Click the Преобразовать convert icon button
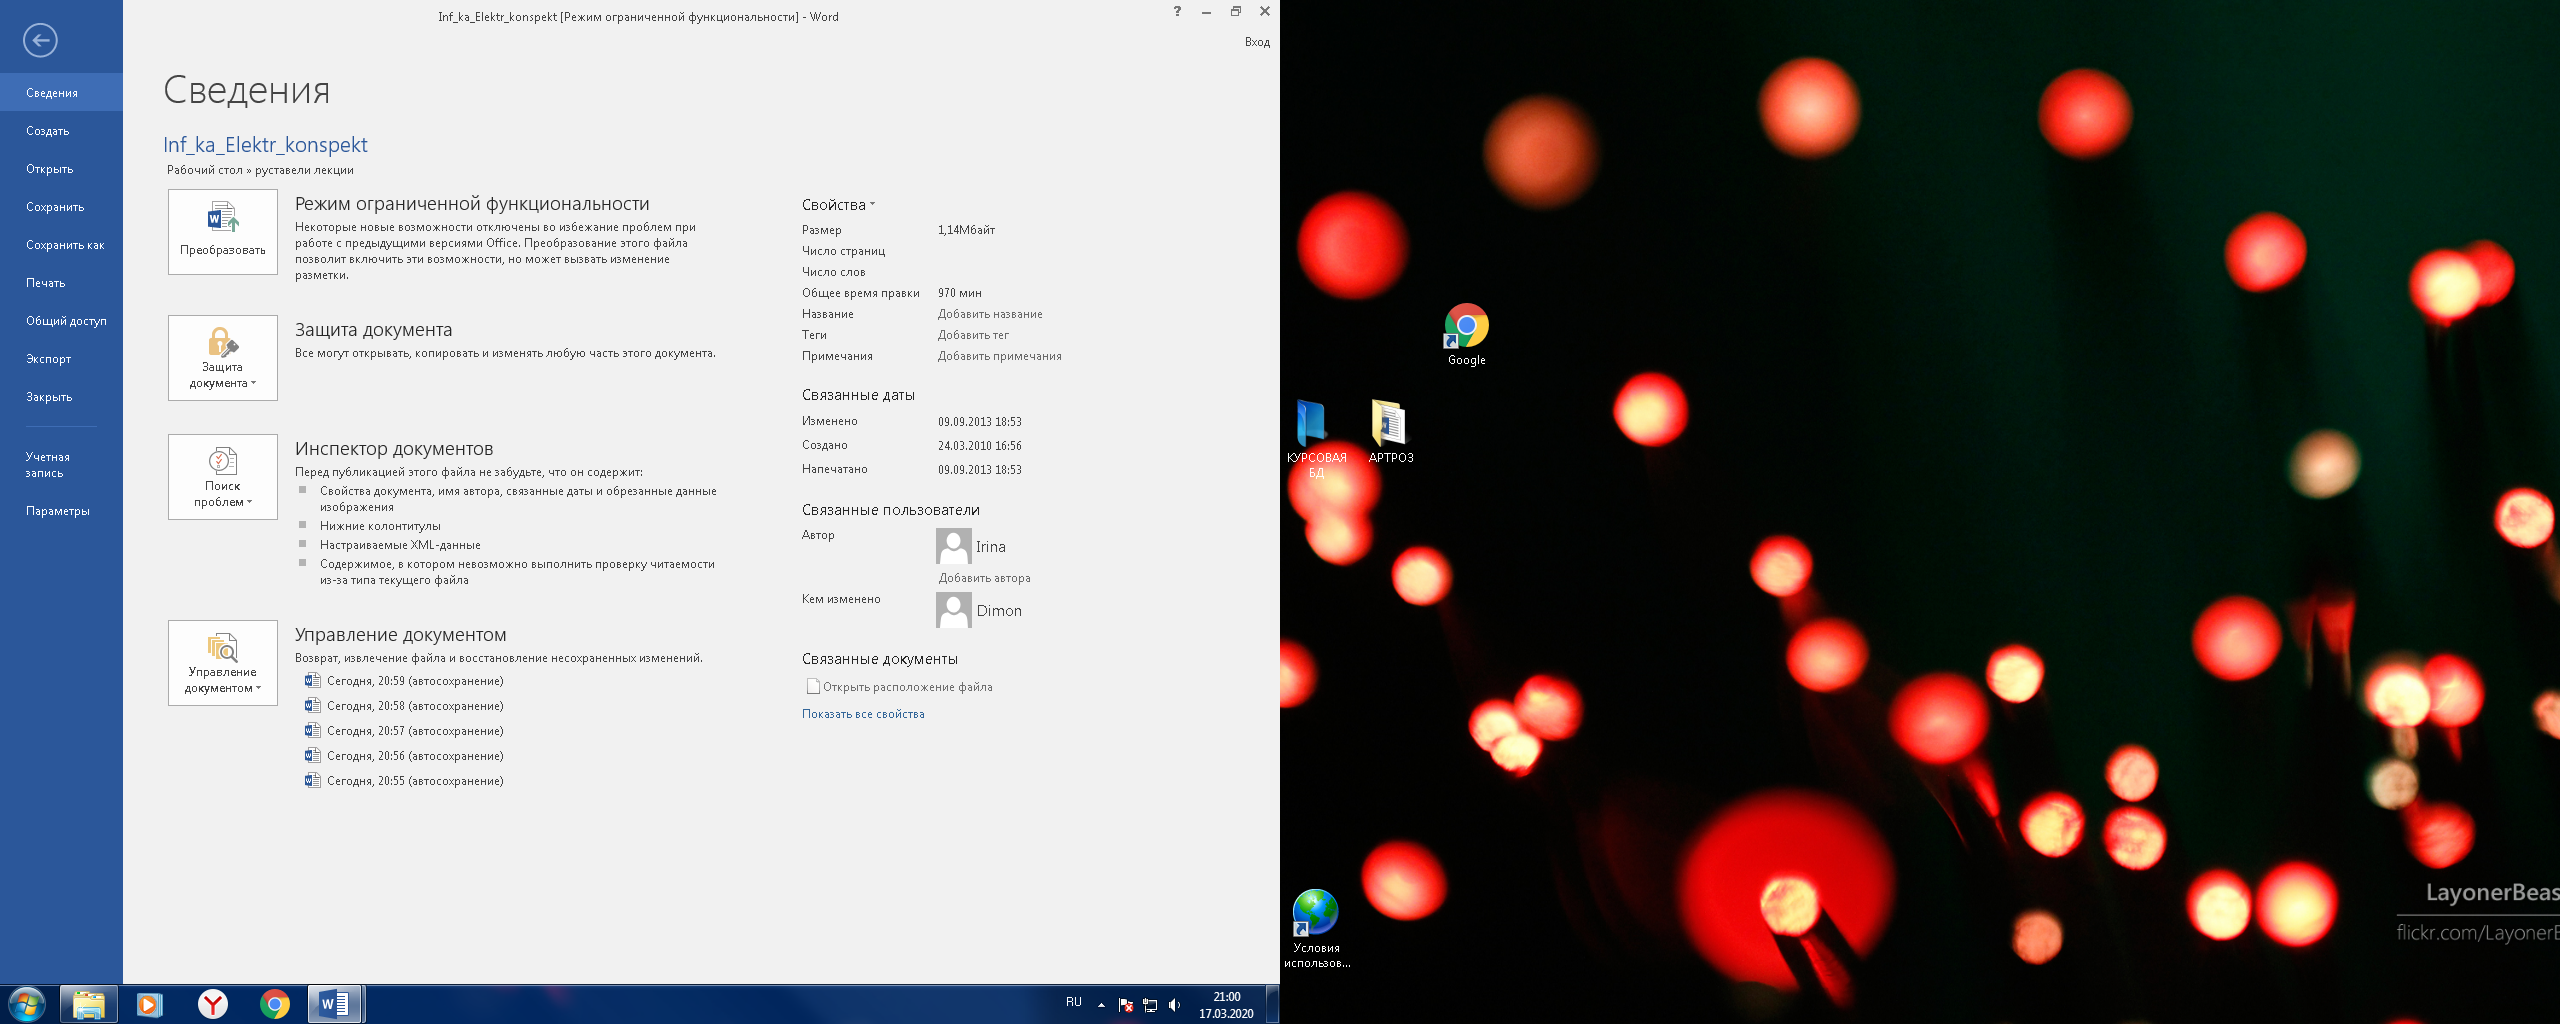Viewport: 2560px width, 1024px height. tap(222, 231)
